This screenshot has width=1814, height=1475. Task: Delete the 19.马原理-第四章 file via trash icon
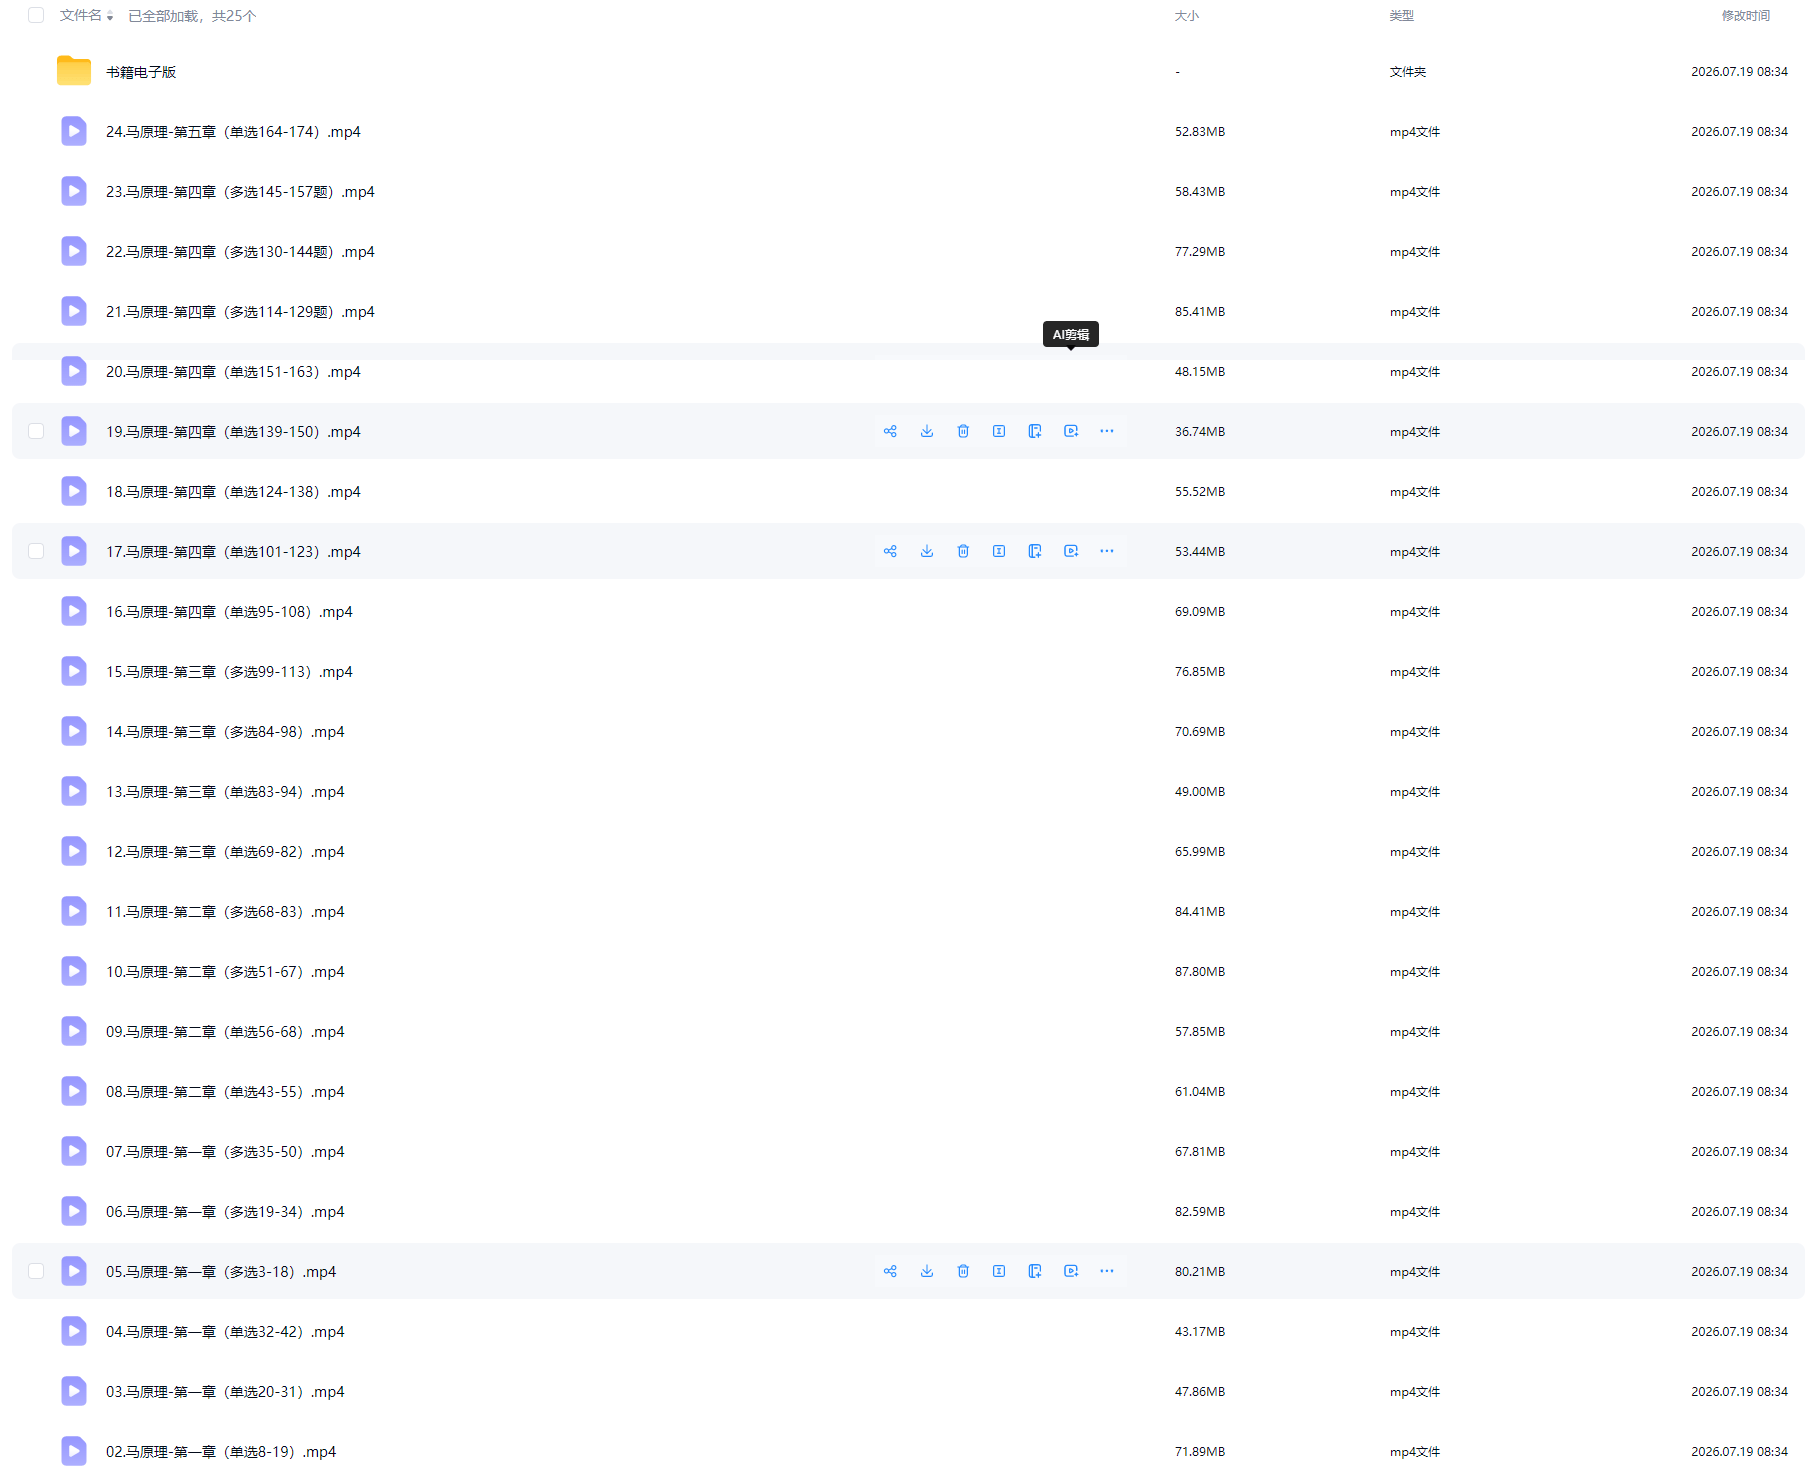pyautogui.click(x=963, y=431)
